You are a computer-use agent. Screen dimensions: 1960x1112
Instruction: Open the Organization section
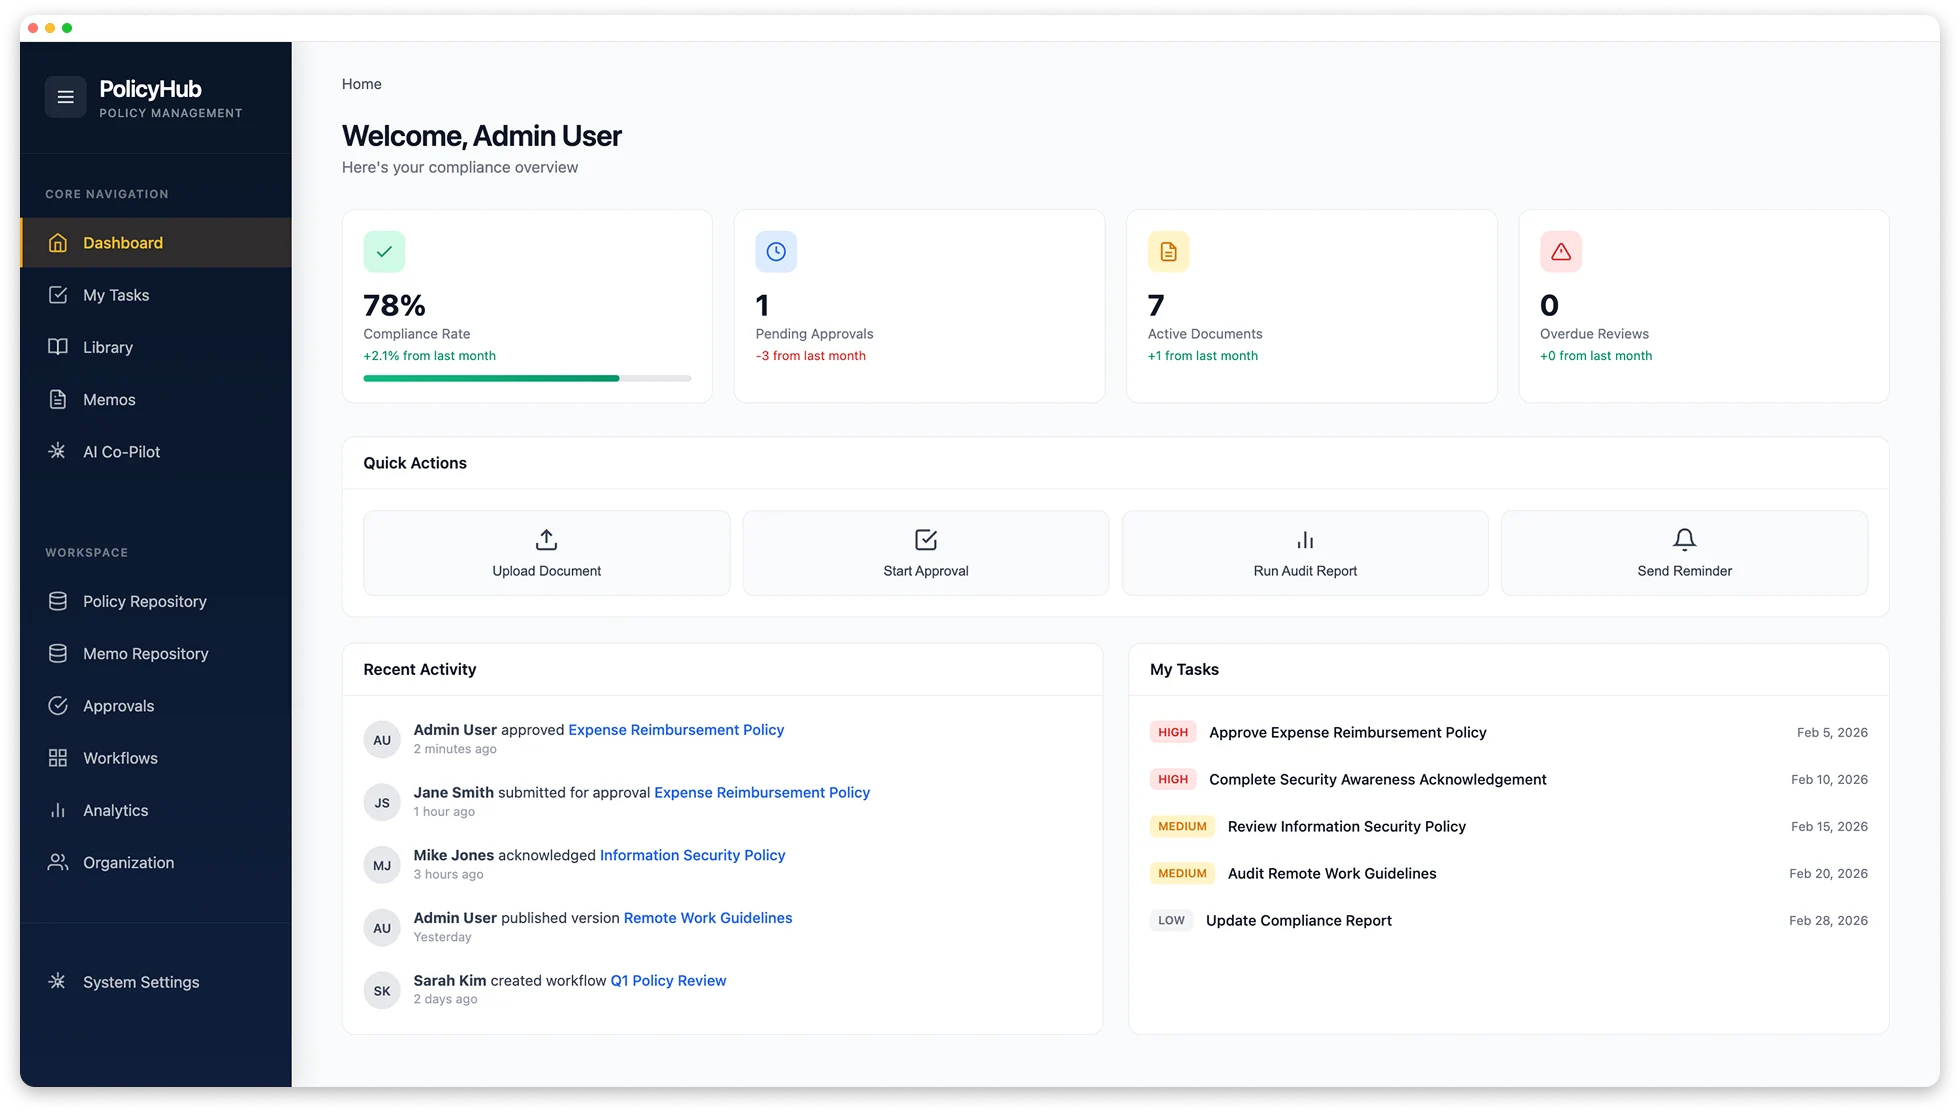(128, 862)
